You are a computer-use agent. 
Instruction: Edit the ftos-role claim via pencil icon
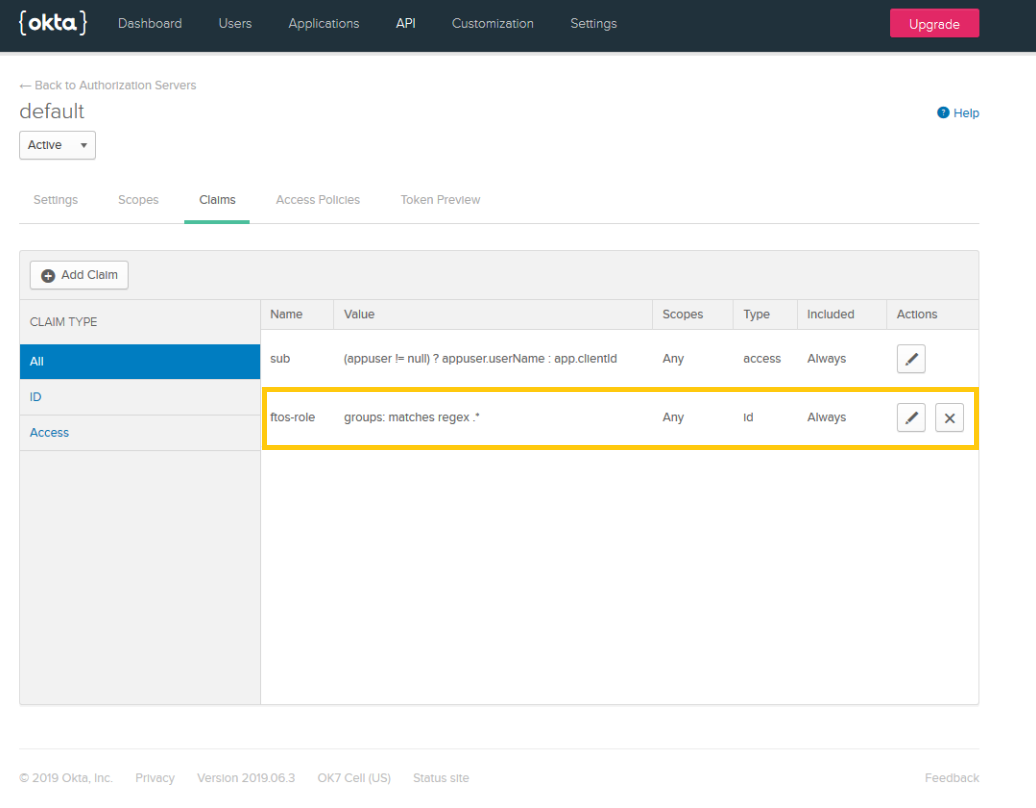(910, 417)
